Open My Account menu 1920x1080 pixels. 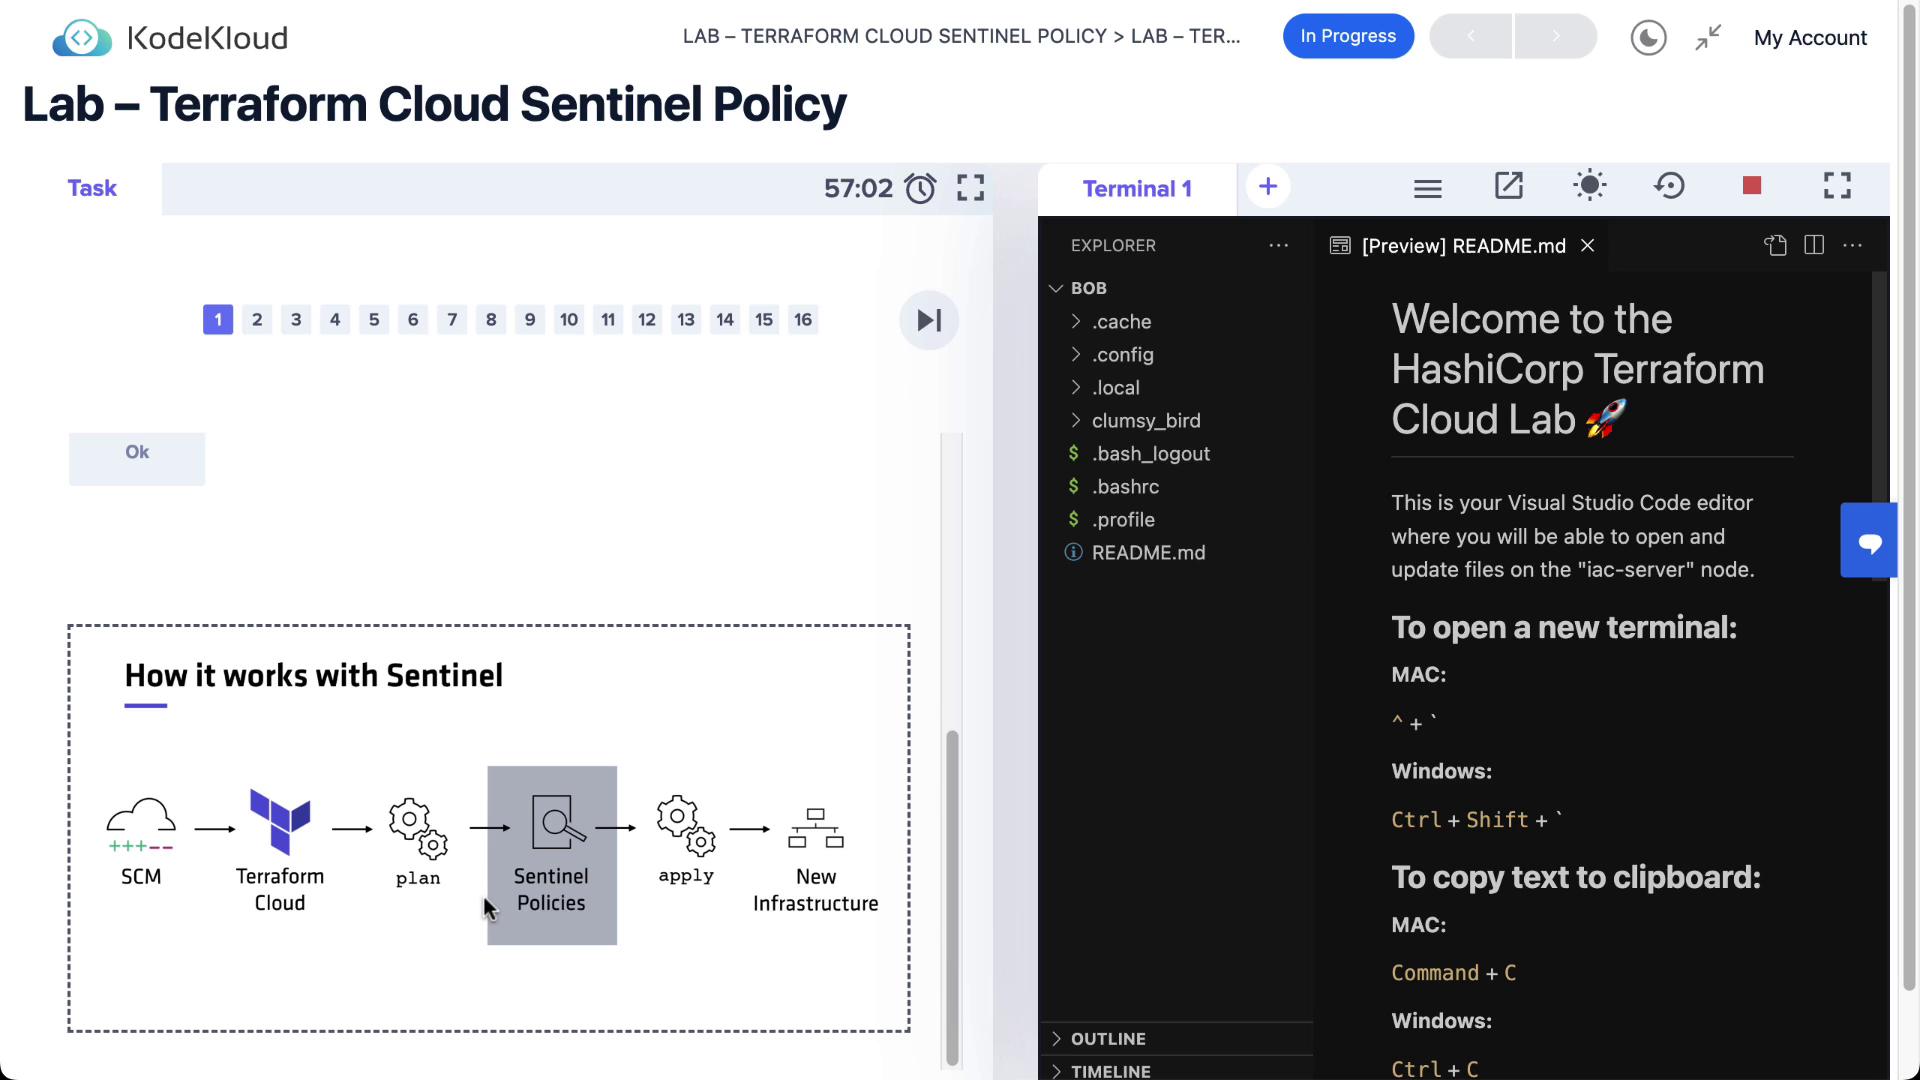[x=1810, y=38]
